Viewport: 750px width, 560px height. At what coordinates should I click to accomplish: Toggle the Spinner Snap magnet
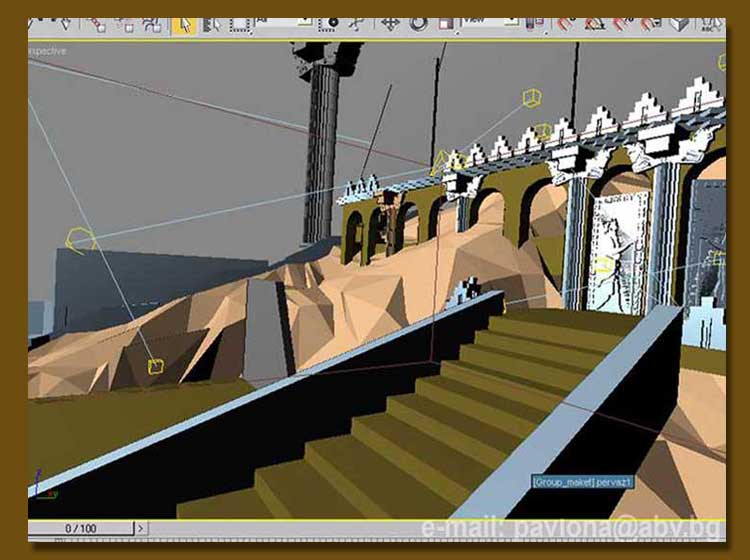click(x=651, y=24)
